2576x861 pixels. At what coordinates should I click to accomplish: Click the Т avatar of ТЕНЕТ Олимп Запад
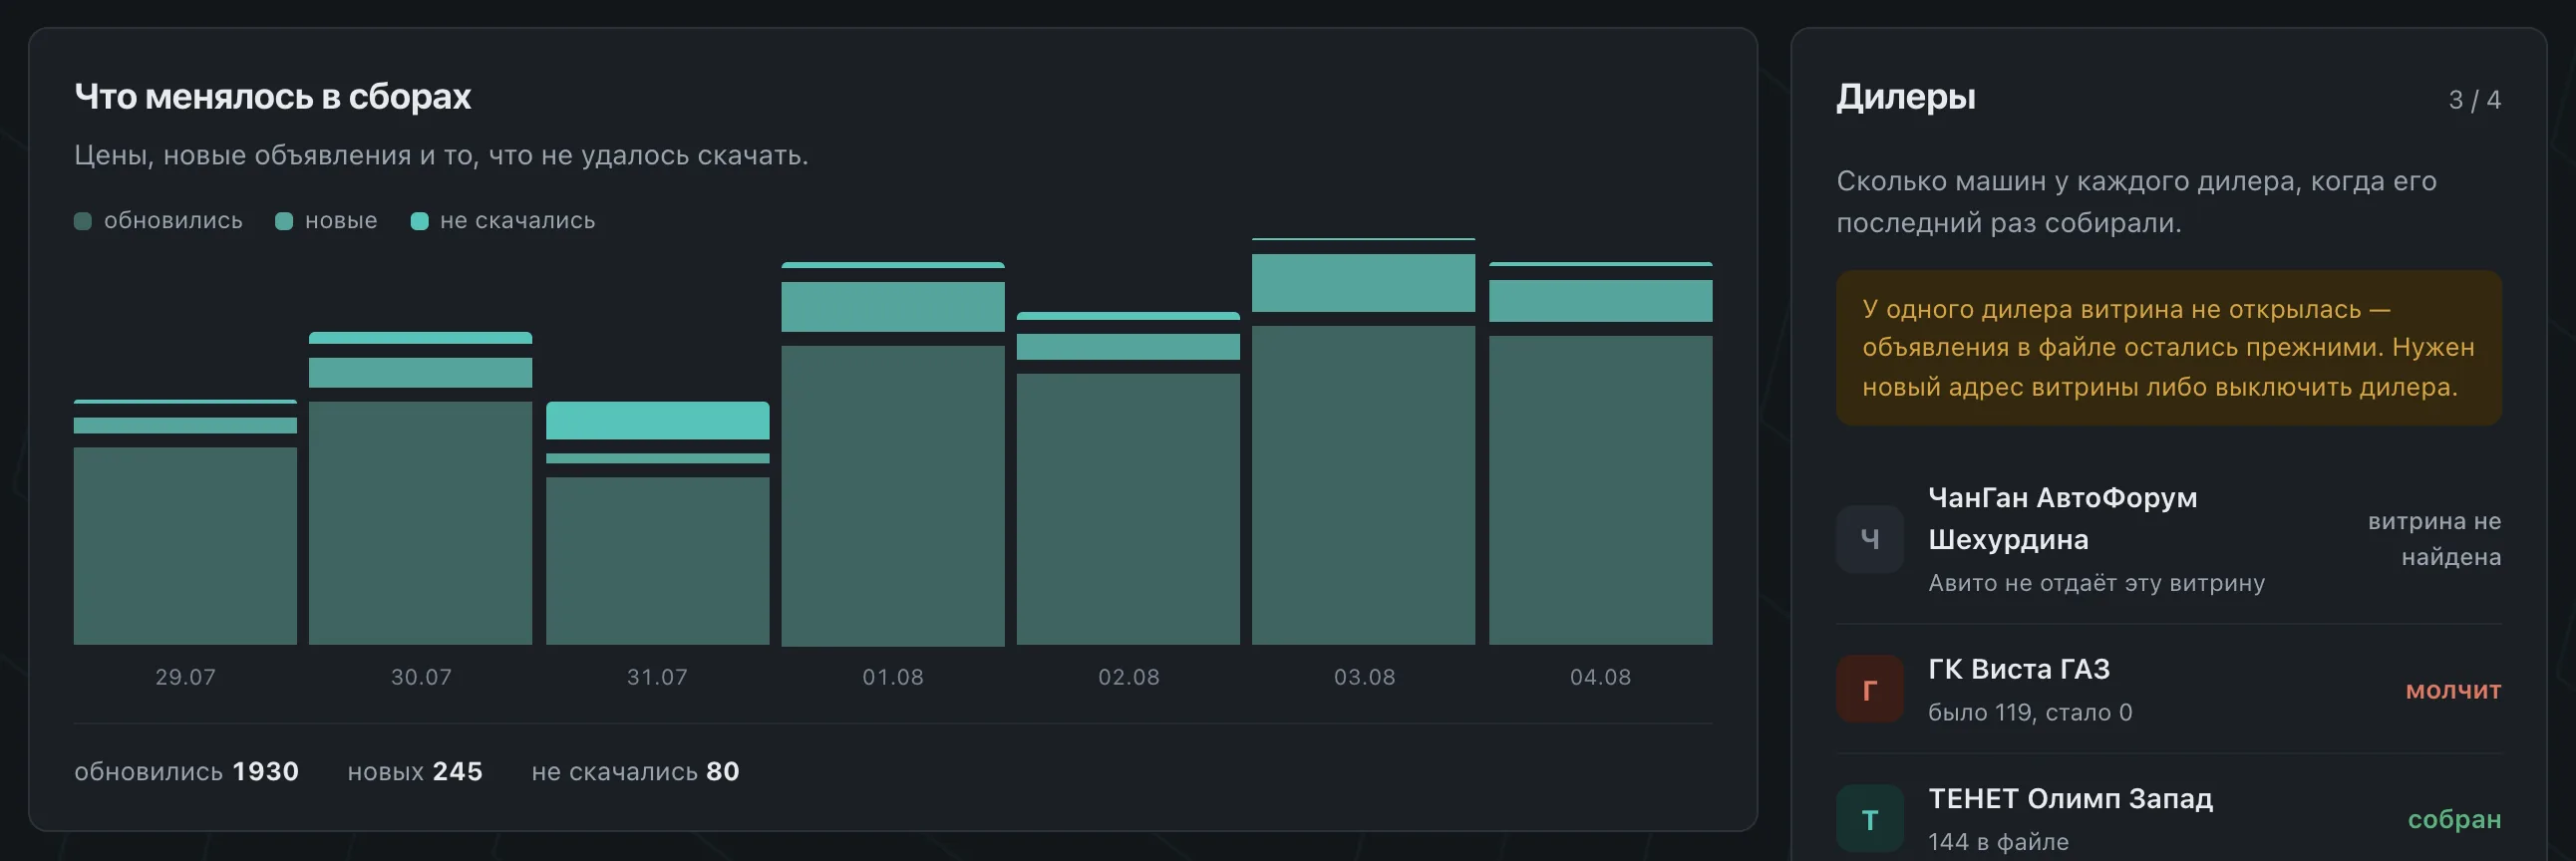tap(1869, 819)
